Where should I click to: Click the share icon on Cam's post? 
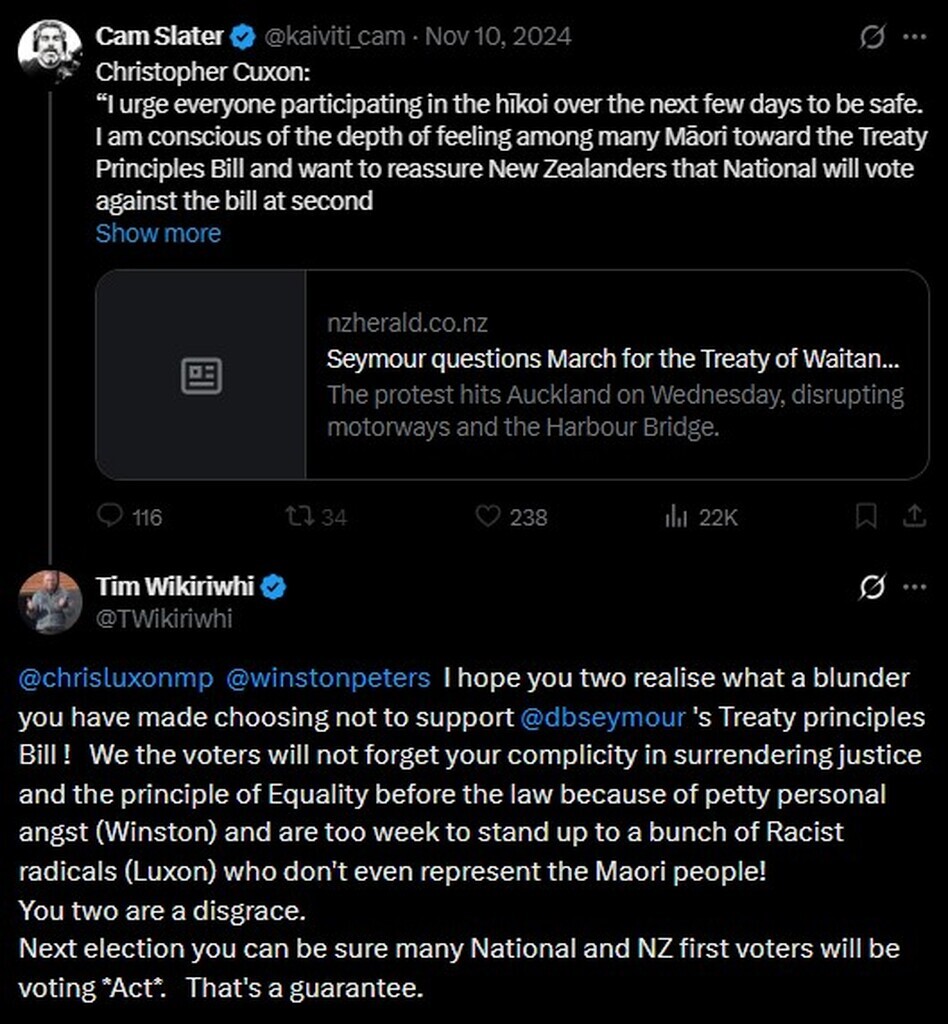point(914,516)
